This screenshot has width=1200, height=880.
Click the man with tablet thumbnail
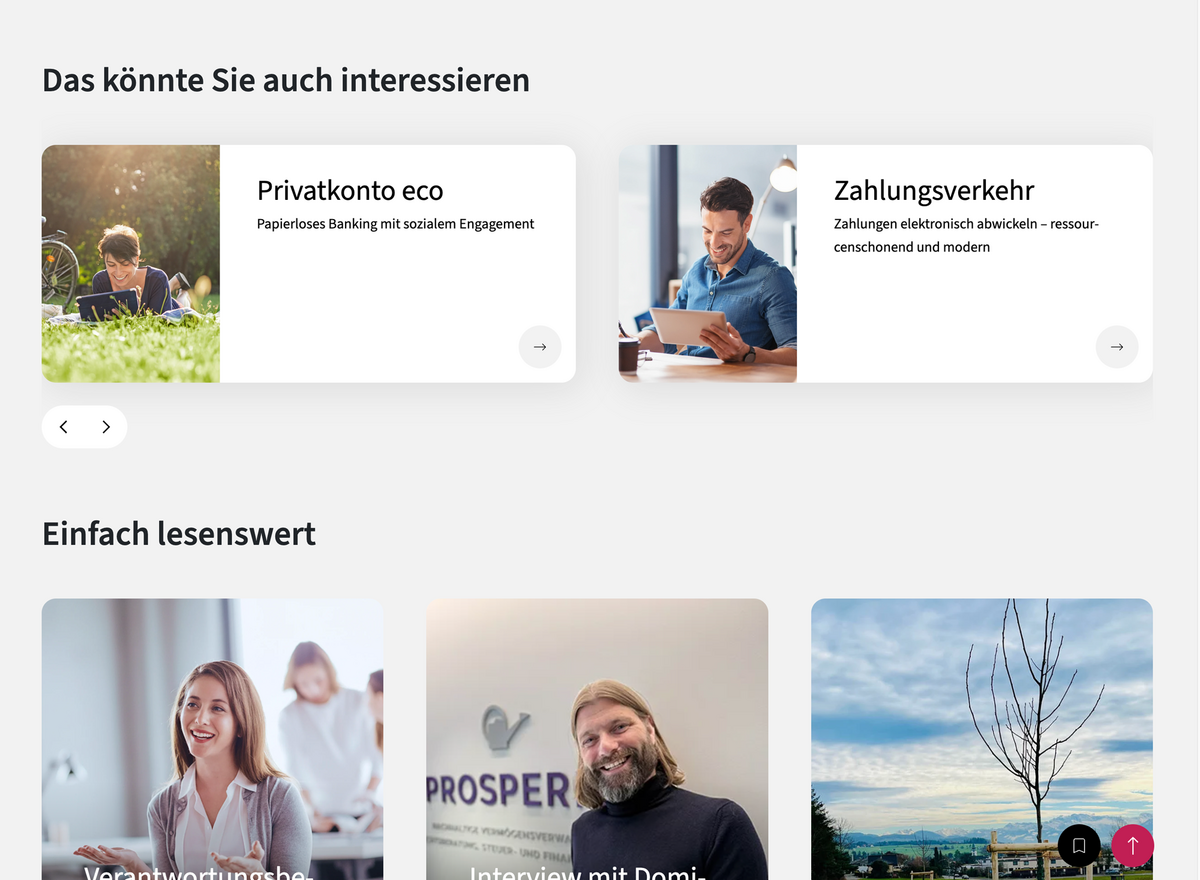pyautogui.click(x=708, y=264)
